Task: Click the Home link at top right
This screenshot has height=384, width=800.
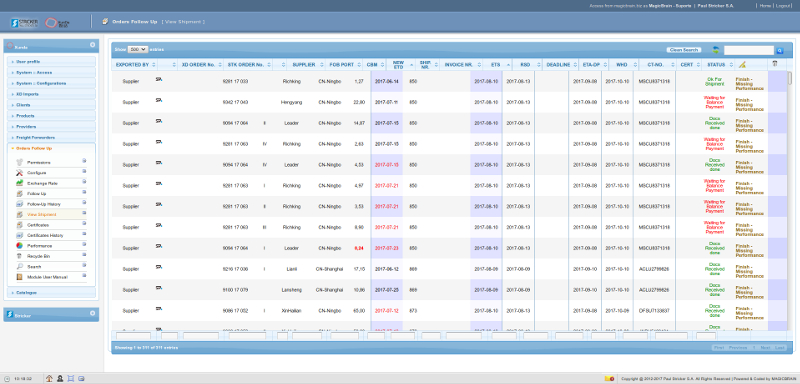Action: click(765, 6)
